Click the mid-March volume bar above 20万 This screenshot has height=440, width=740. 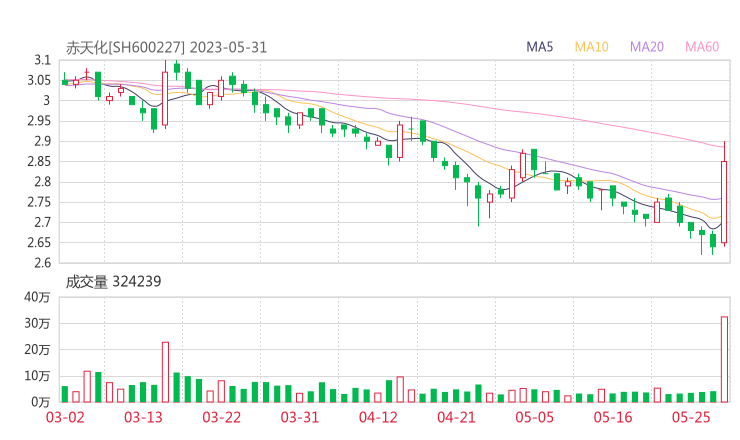(x=165, y=372)
